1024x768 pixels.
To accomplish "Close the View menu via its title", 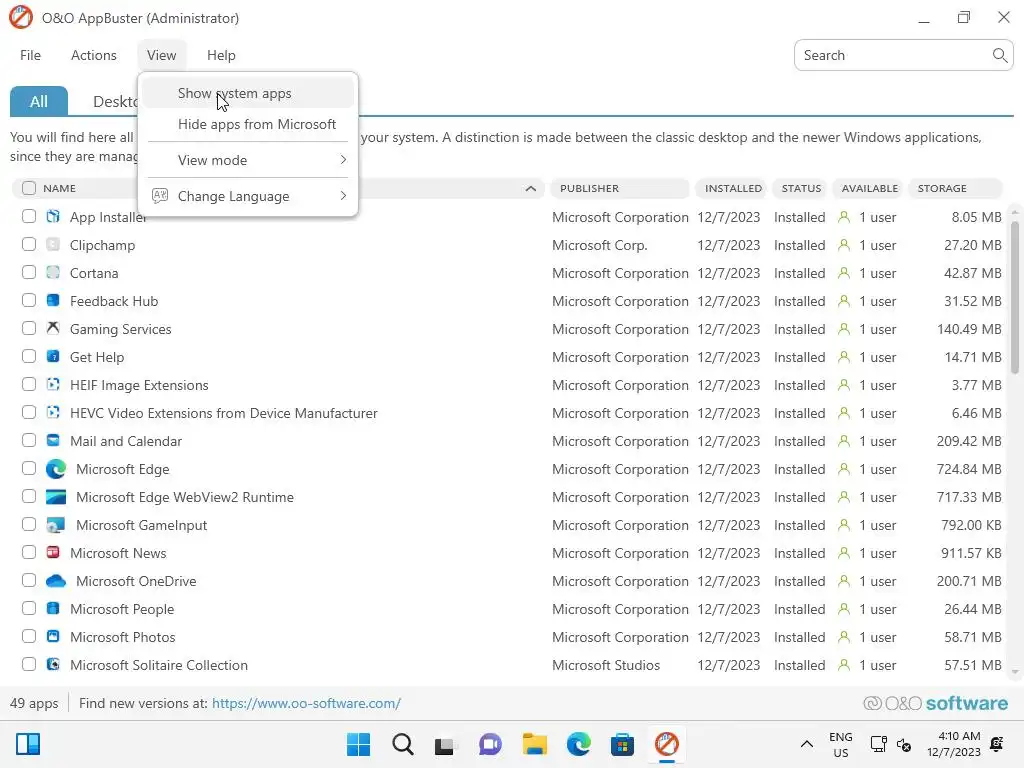I will pos(161,56).
